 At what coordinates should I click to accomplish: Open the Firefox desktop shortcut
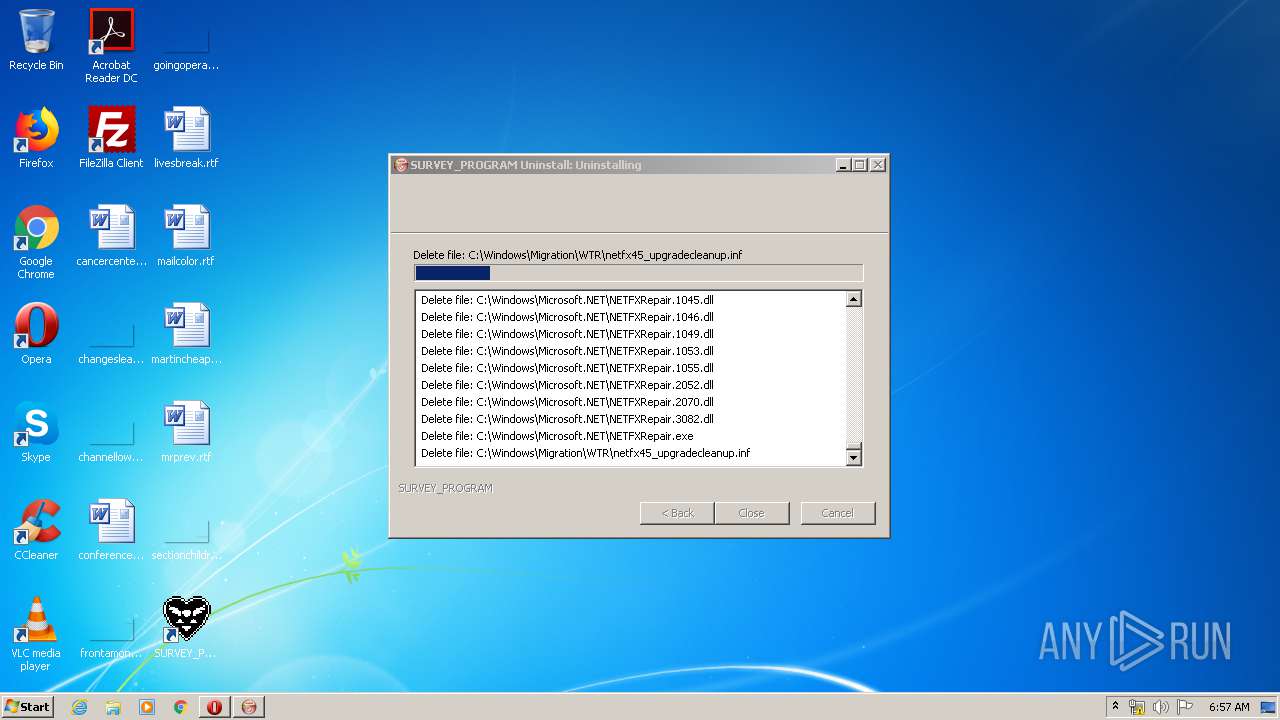36,138
